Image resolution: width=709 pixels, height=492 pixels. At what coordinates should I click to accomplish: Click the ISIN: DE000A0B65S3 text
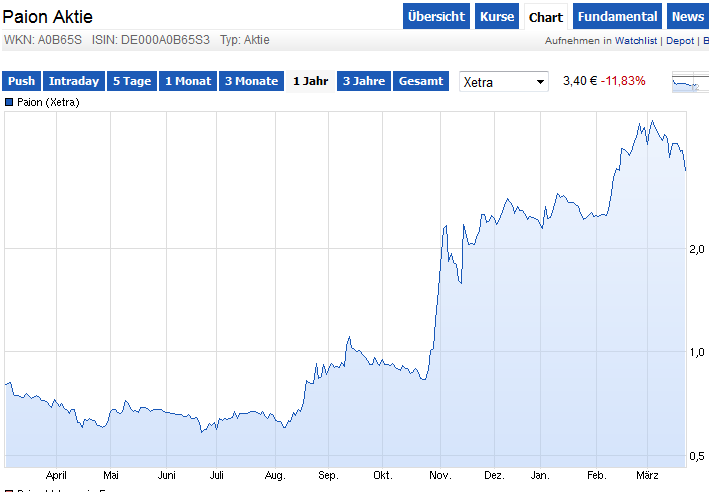coord(151,40)
